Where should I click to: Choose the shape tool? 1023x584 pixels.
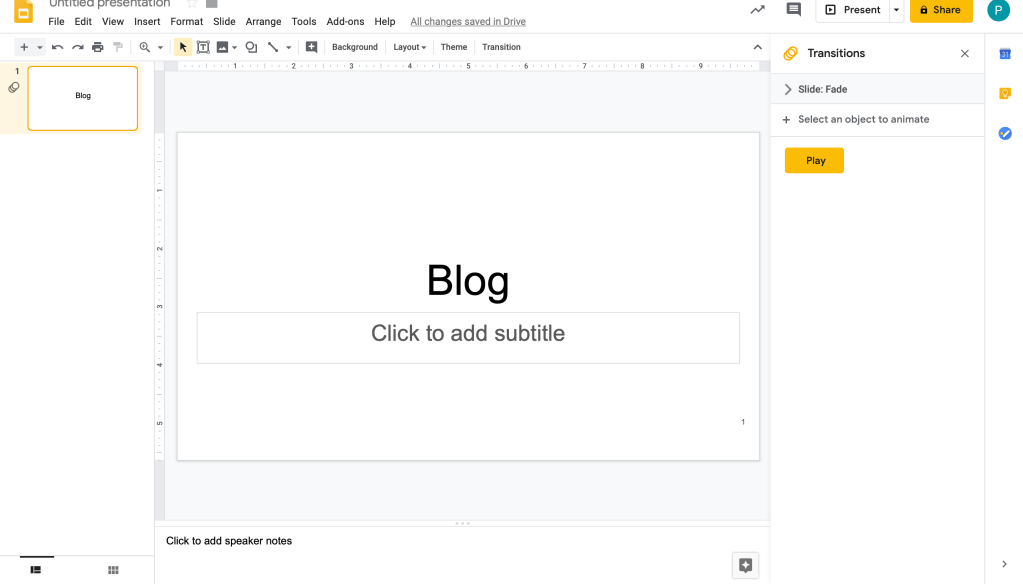251,47
